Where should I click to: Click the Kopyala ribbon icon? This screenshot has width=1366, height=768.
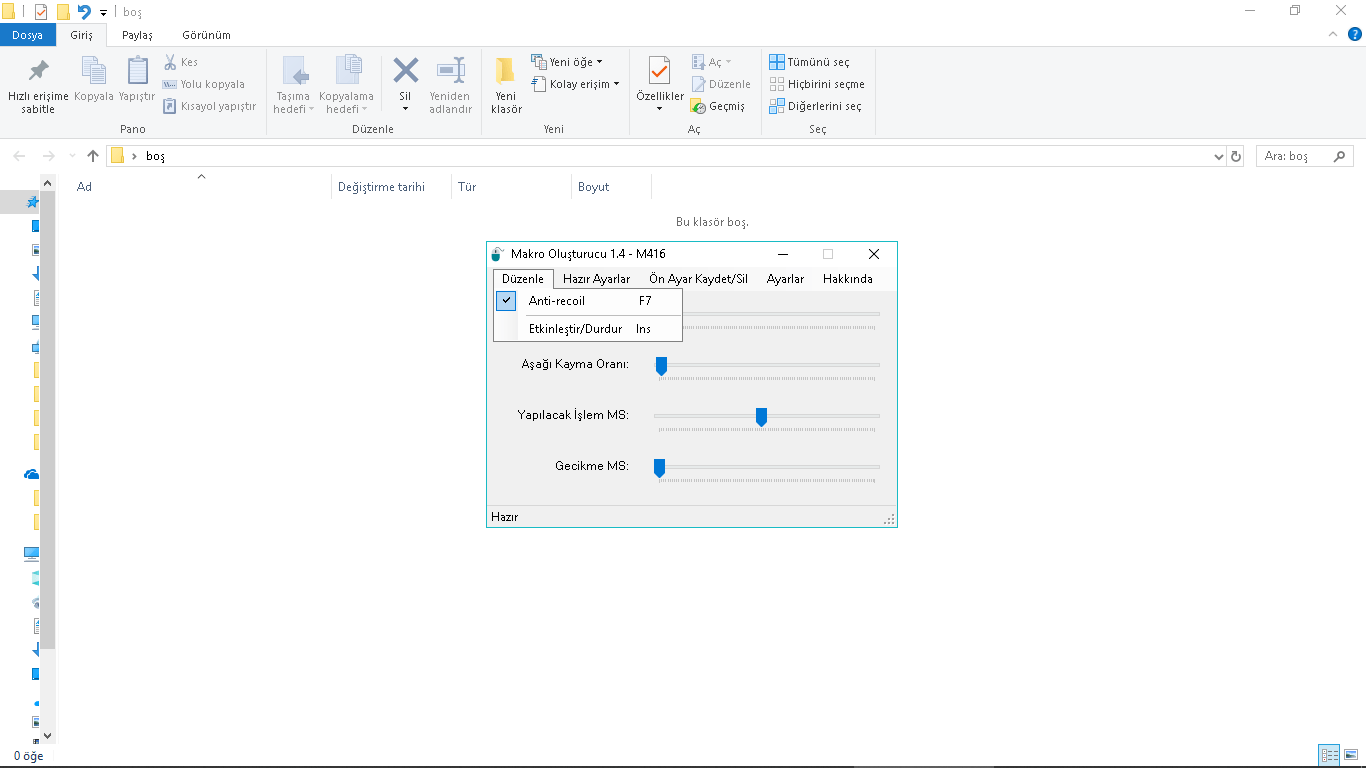pos(94,80)
